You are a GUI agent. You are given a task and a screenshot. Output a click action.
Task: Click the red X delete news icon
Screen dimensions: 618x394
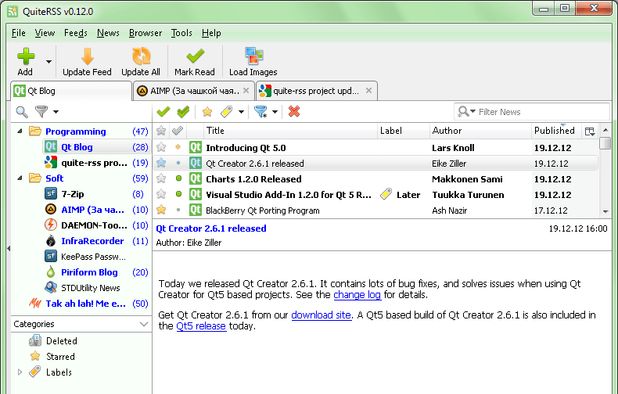(x=294, y=112)
